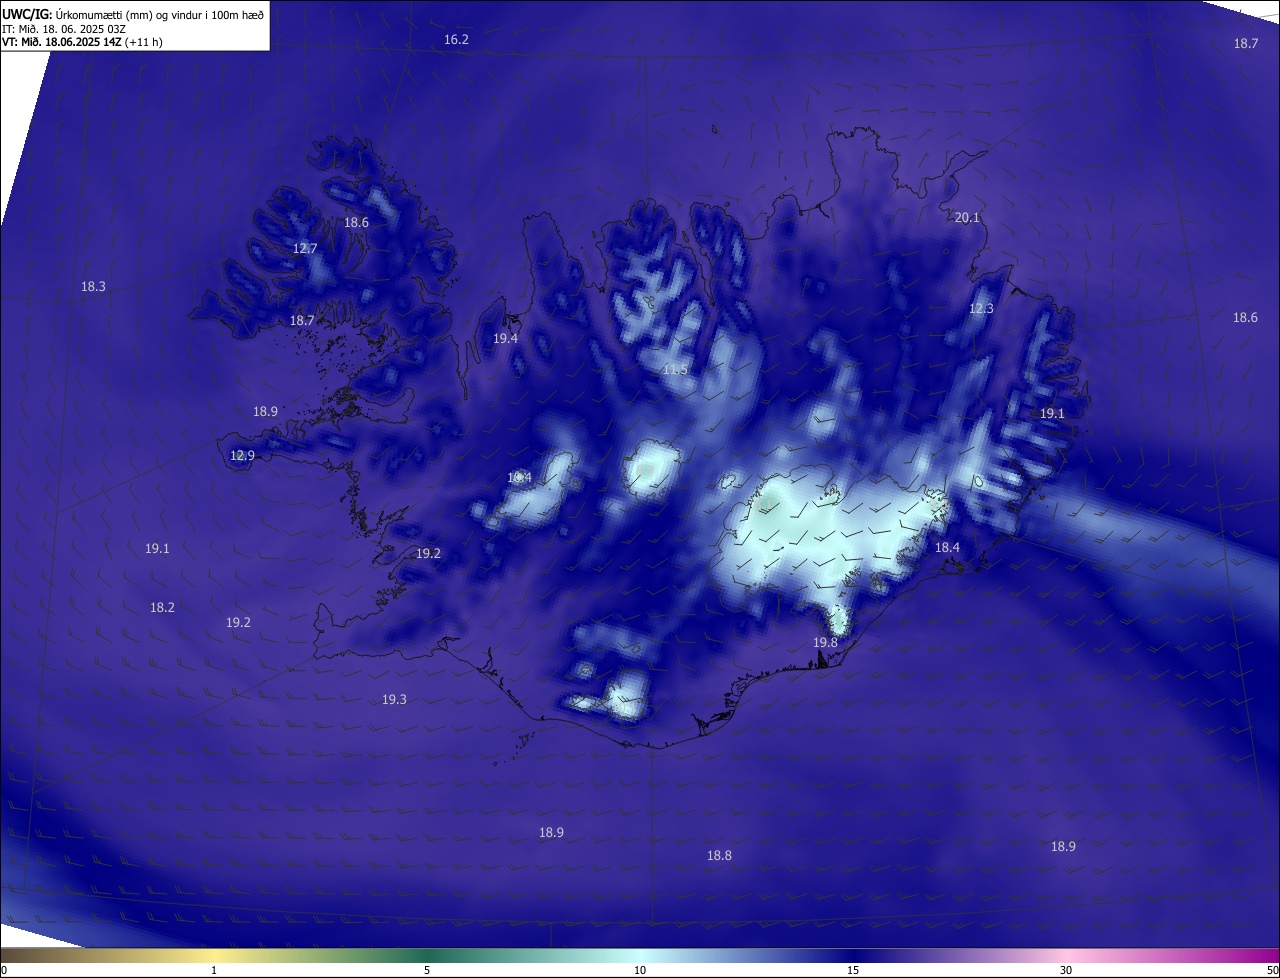The height and width of the screenshot is (978, 1280).
Task: Click the 18.2 value label
Action: point(162,607)
